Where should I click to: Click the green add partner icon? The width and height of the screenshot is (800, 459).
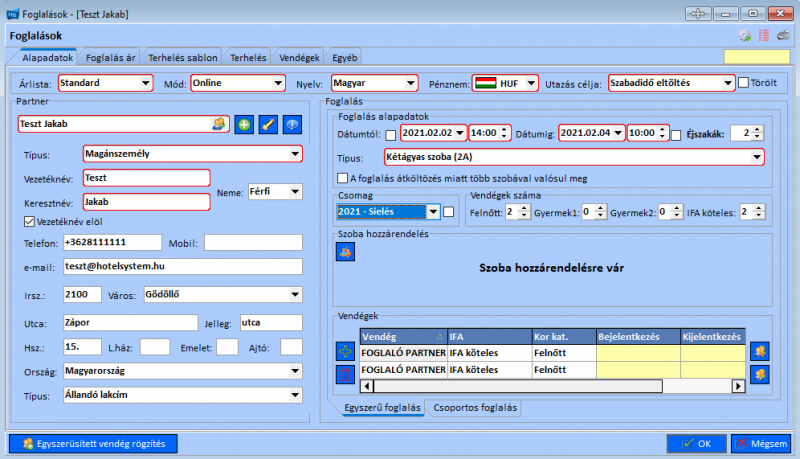pyautogui.click(x=244, y=124)
